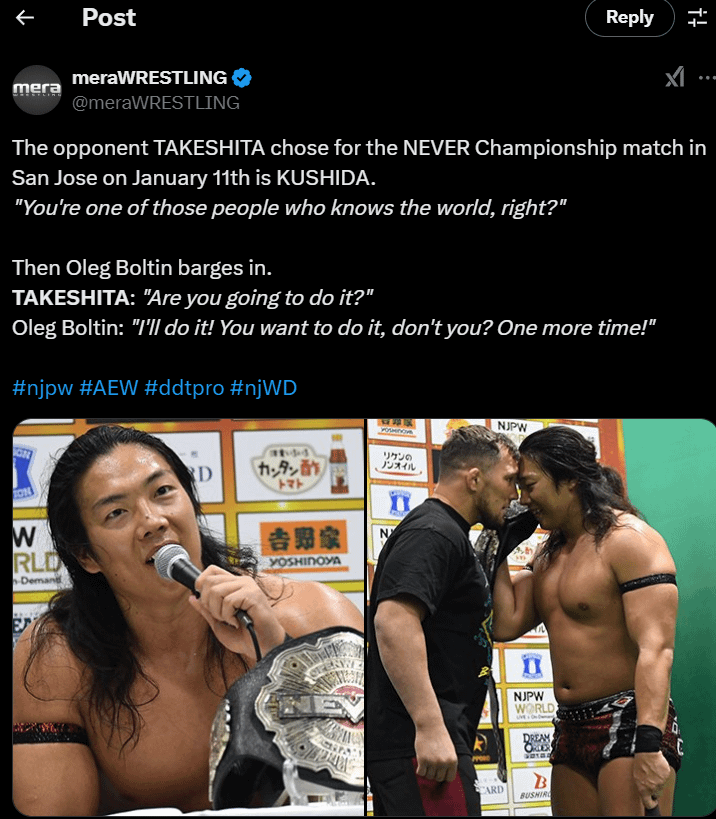Screen dimensions: 716x819
Task: Open the post's three-dot more menu
Action: click(x=707, y=77)
